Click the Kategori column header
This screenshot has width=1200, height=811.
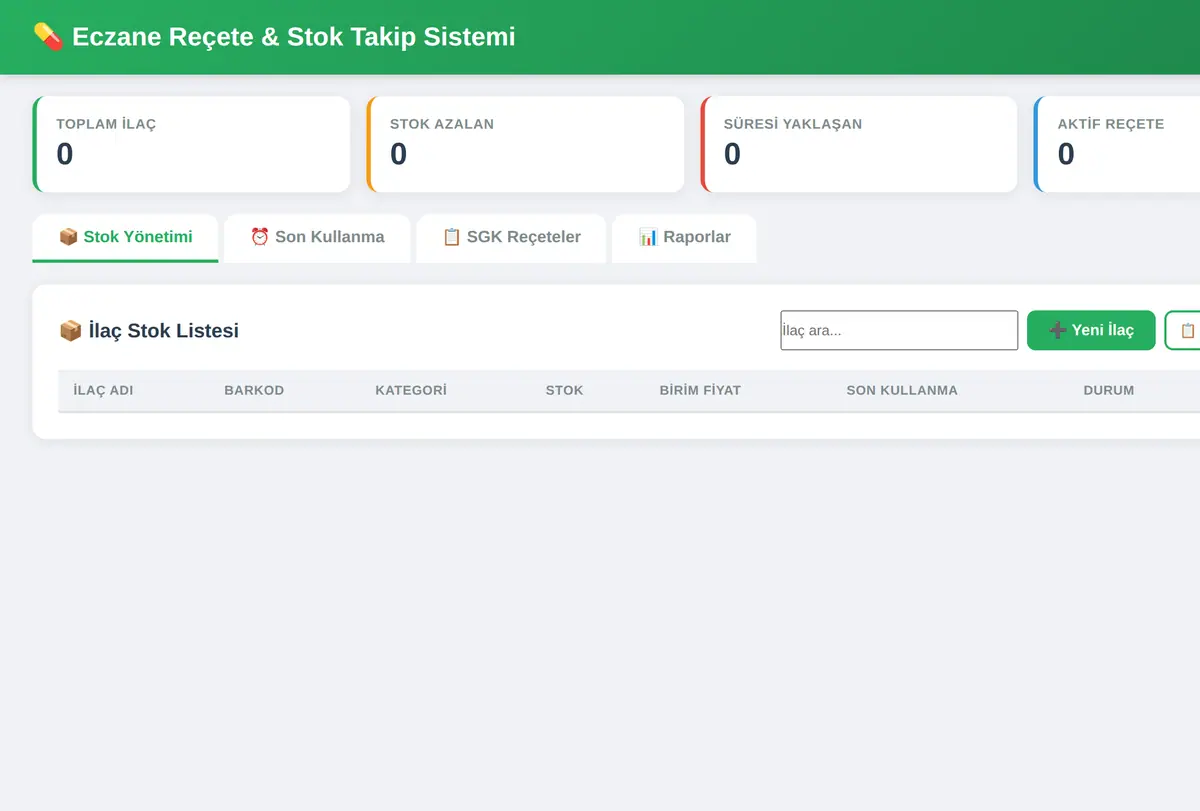411,390
